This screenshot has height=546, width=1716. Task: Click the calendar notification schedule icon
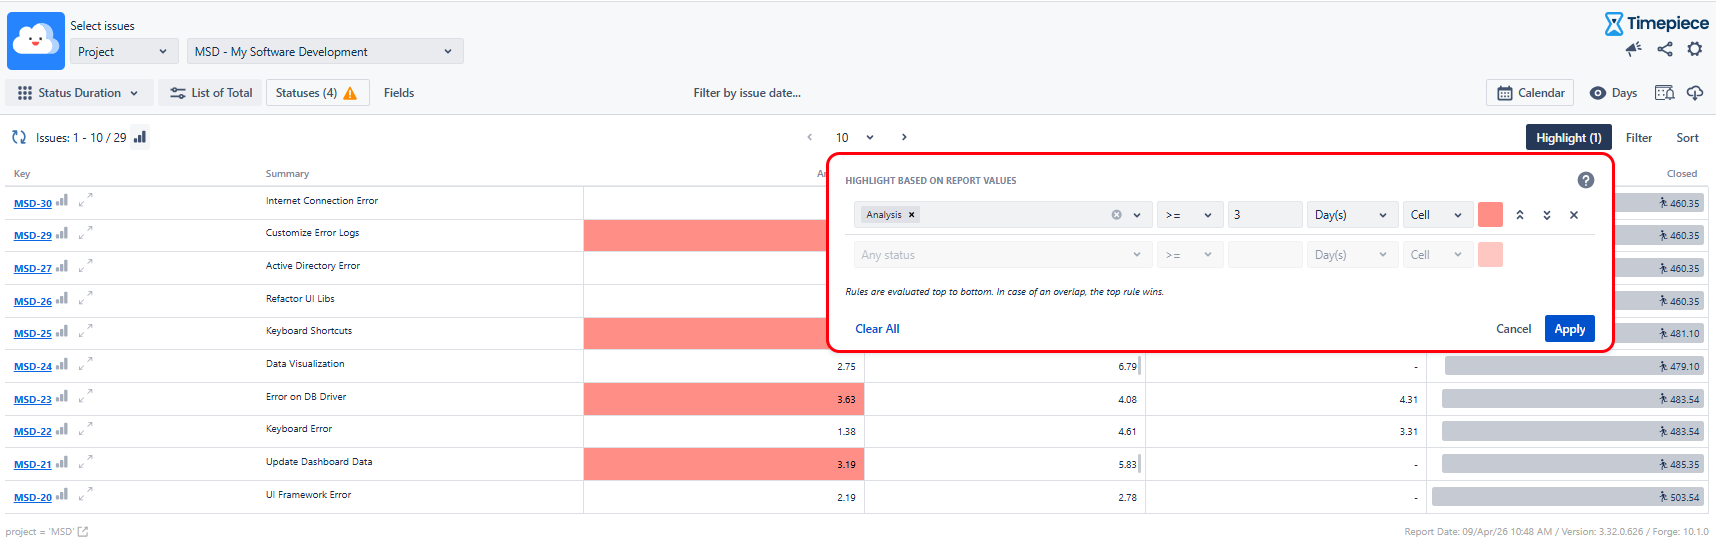(1664, 93)
